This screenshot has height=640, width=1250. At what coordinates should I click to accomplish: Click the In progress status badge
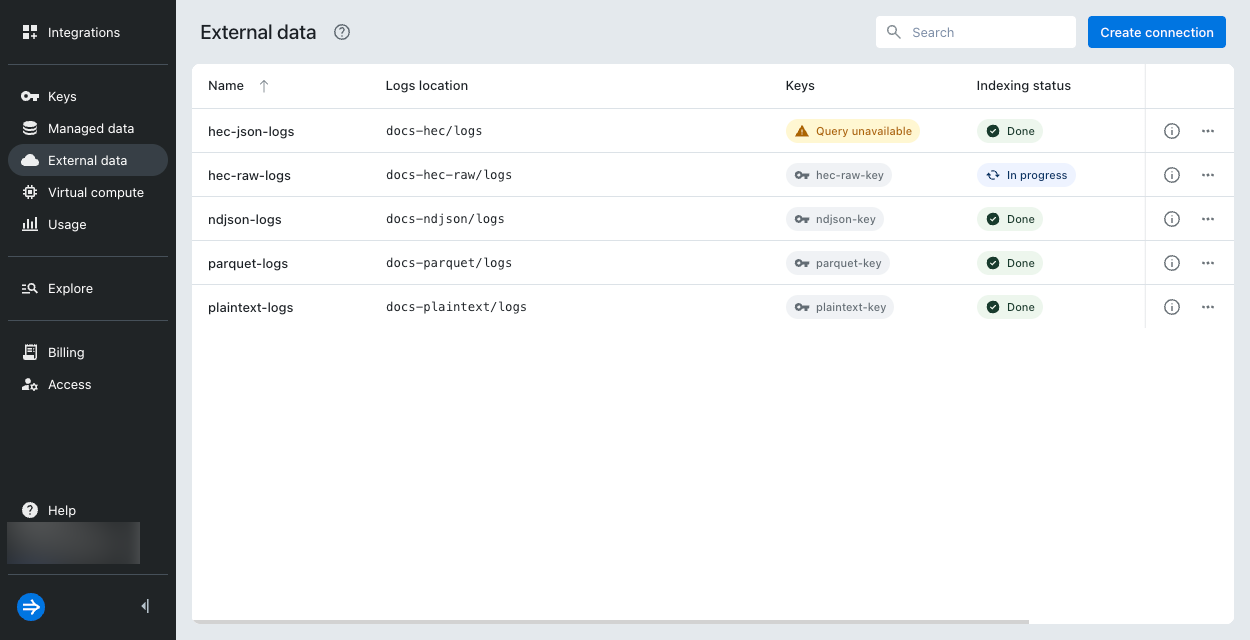[x=1026, y=175]
